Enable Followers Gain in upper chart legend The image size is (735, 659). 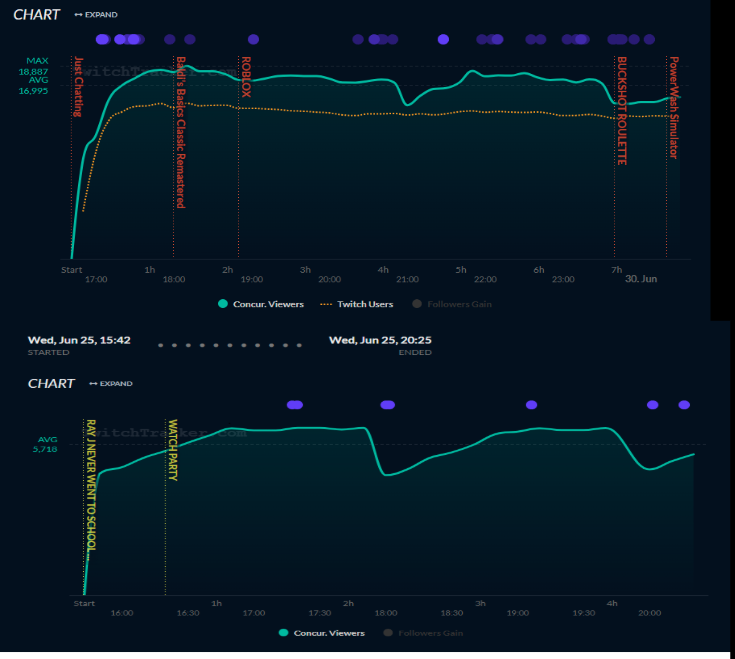(x=452, y=304)
